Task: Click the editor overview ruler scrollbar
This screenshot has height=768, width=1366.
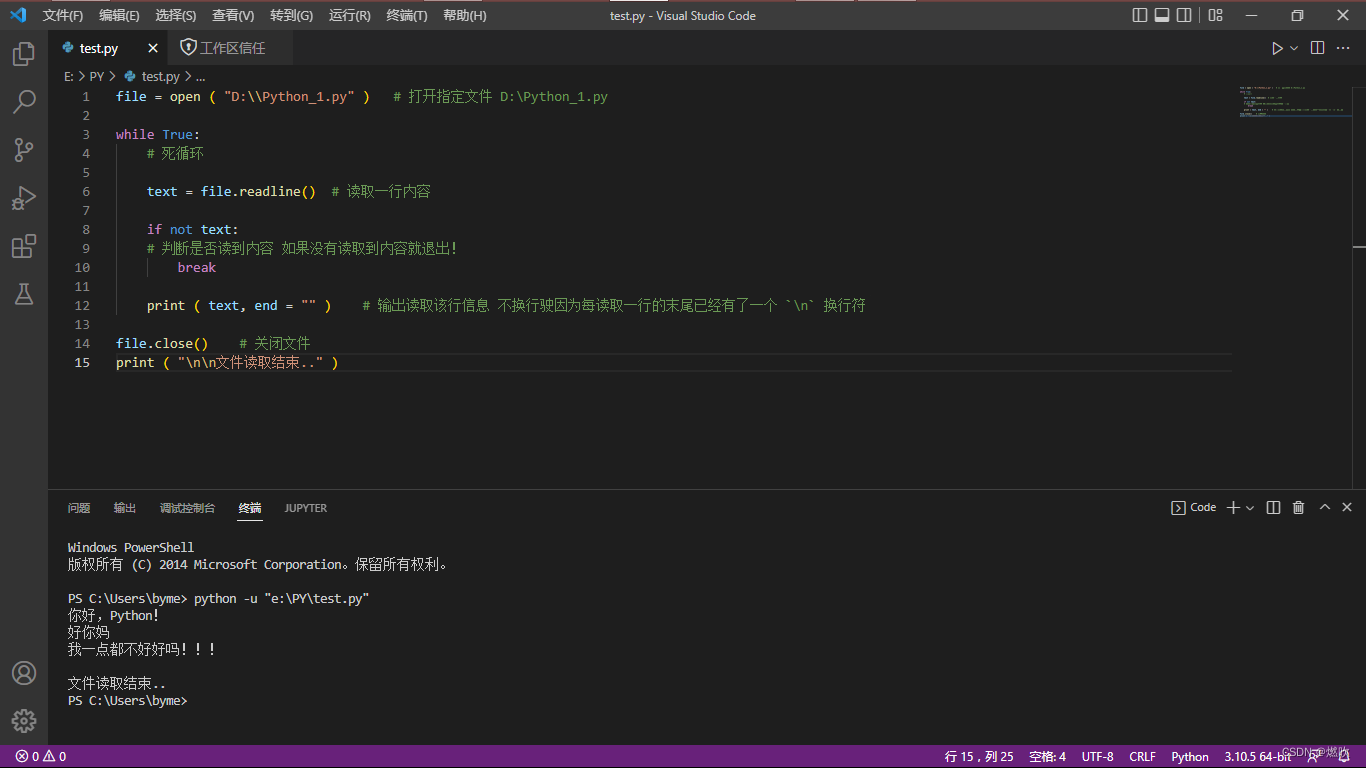Action: [1359, 278]
